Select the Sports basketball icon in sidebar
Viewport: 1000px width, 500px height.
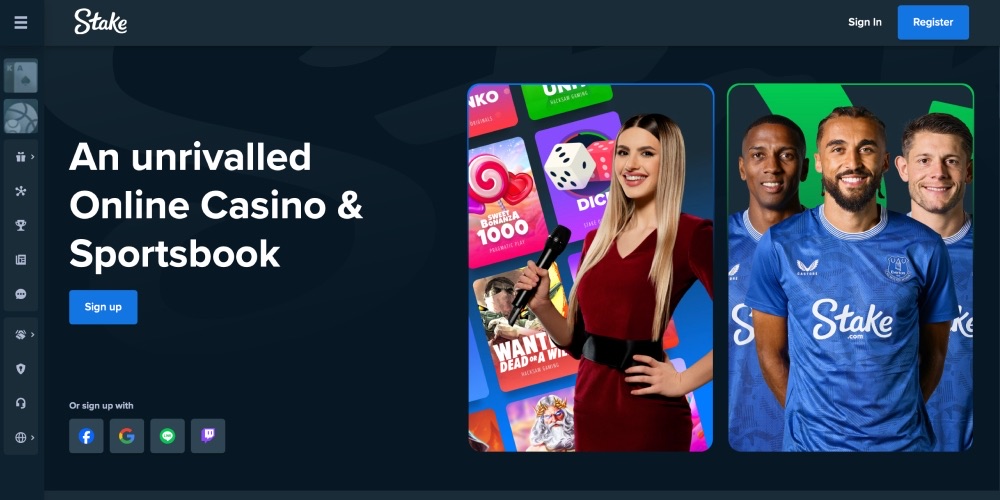coord(21,116)
